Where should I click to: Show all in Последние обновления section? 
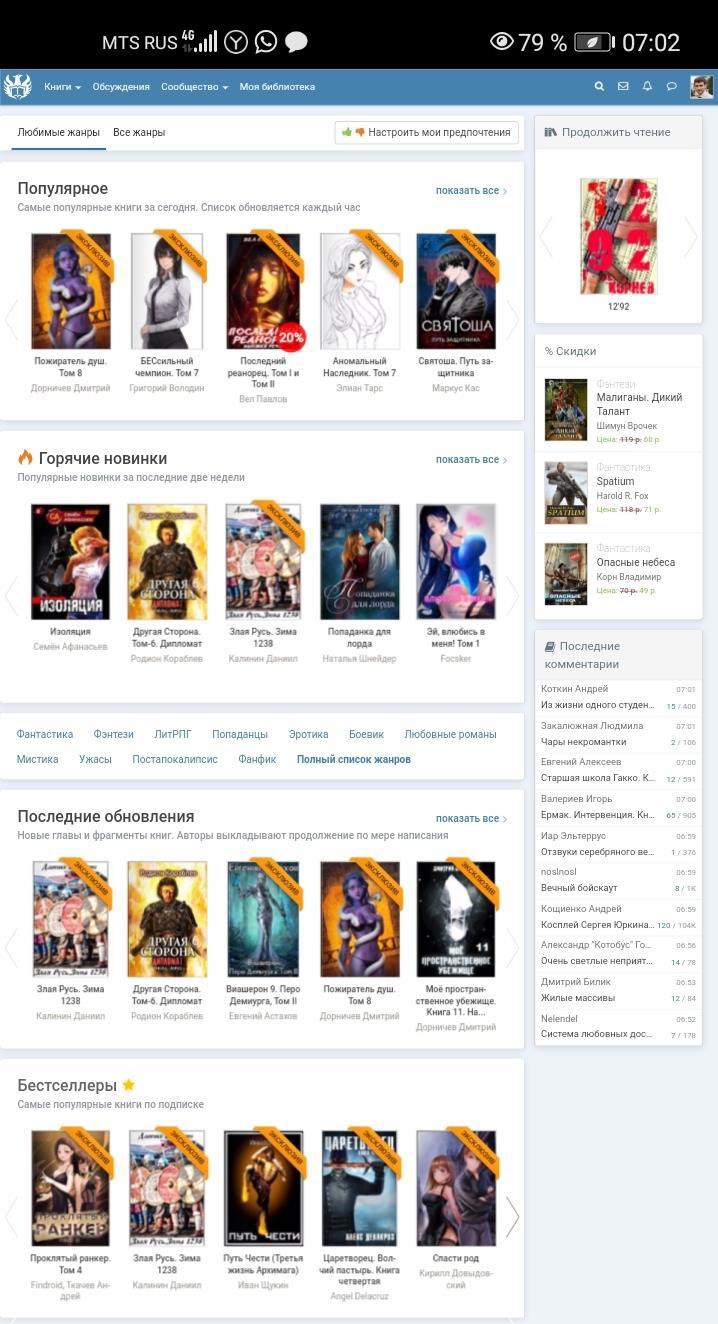coord(471,818)
